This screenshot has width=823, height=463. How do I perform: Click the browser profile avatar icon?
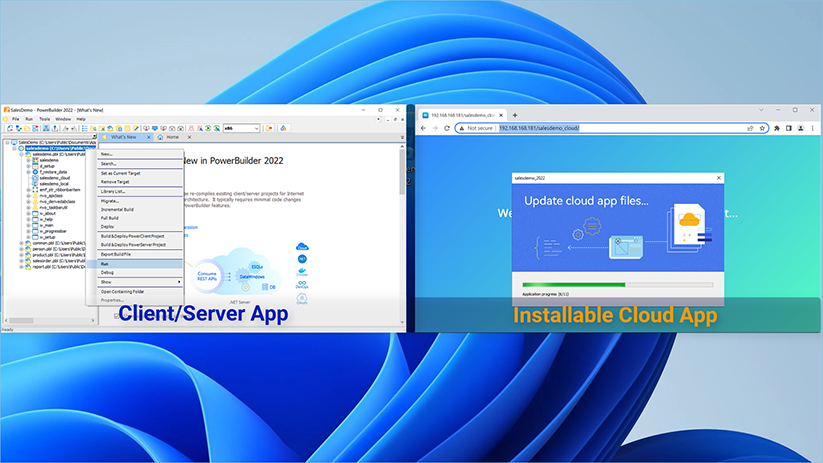(800, 128)
